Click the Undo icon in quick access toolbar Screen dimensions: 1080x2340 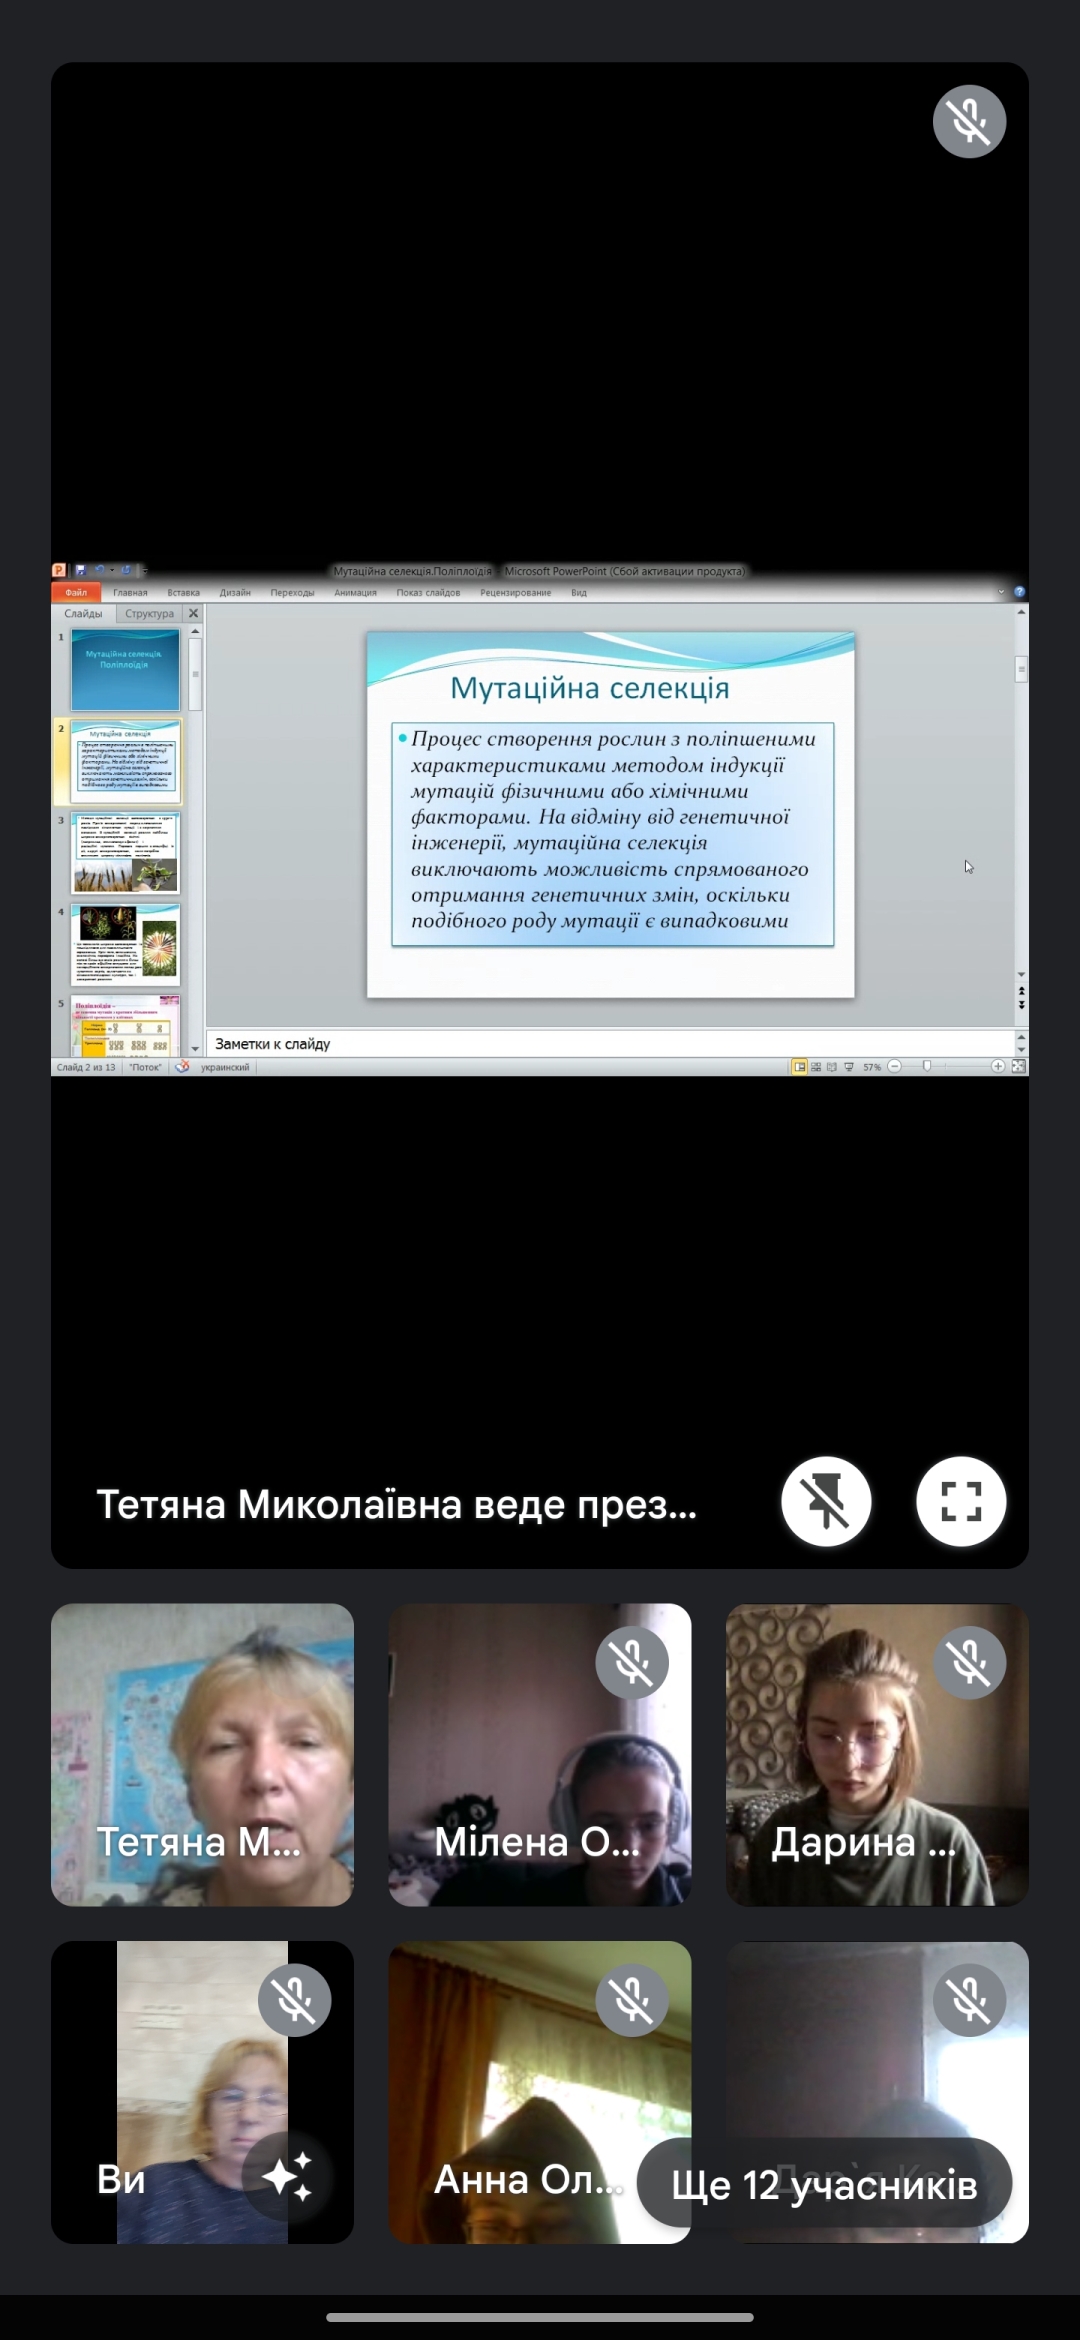pos(99,571)
